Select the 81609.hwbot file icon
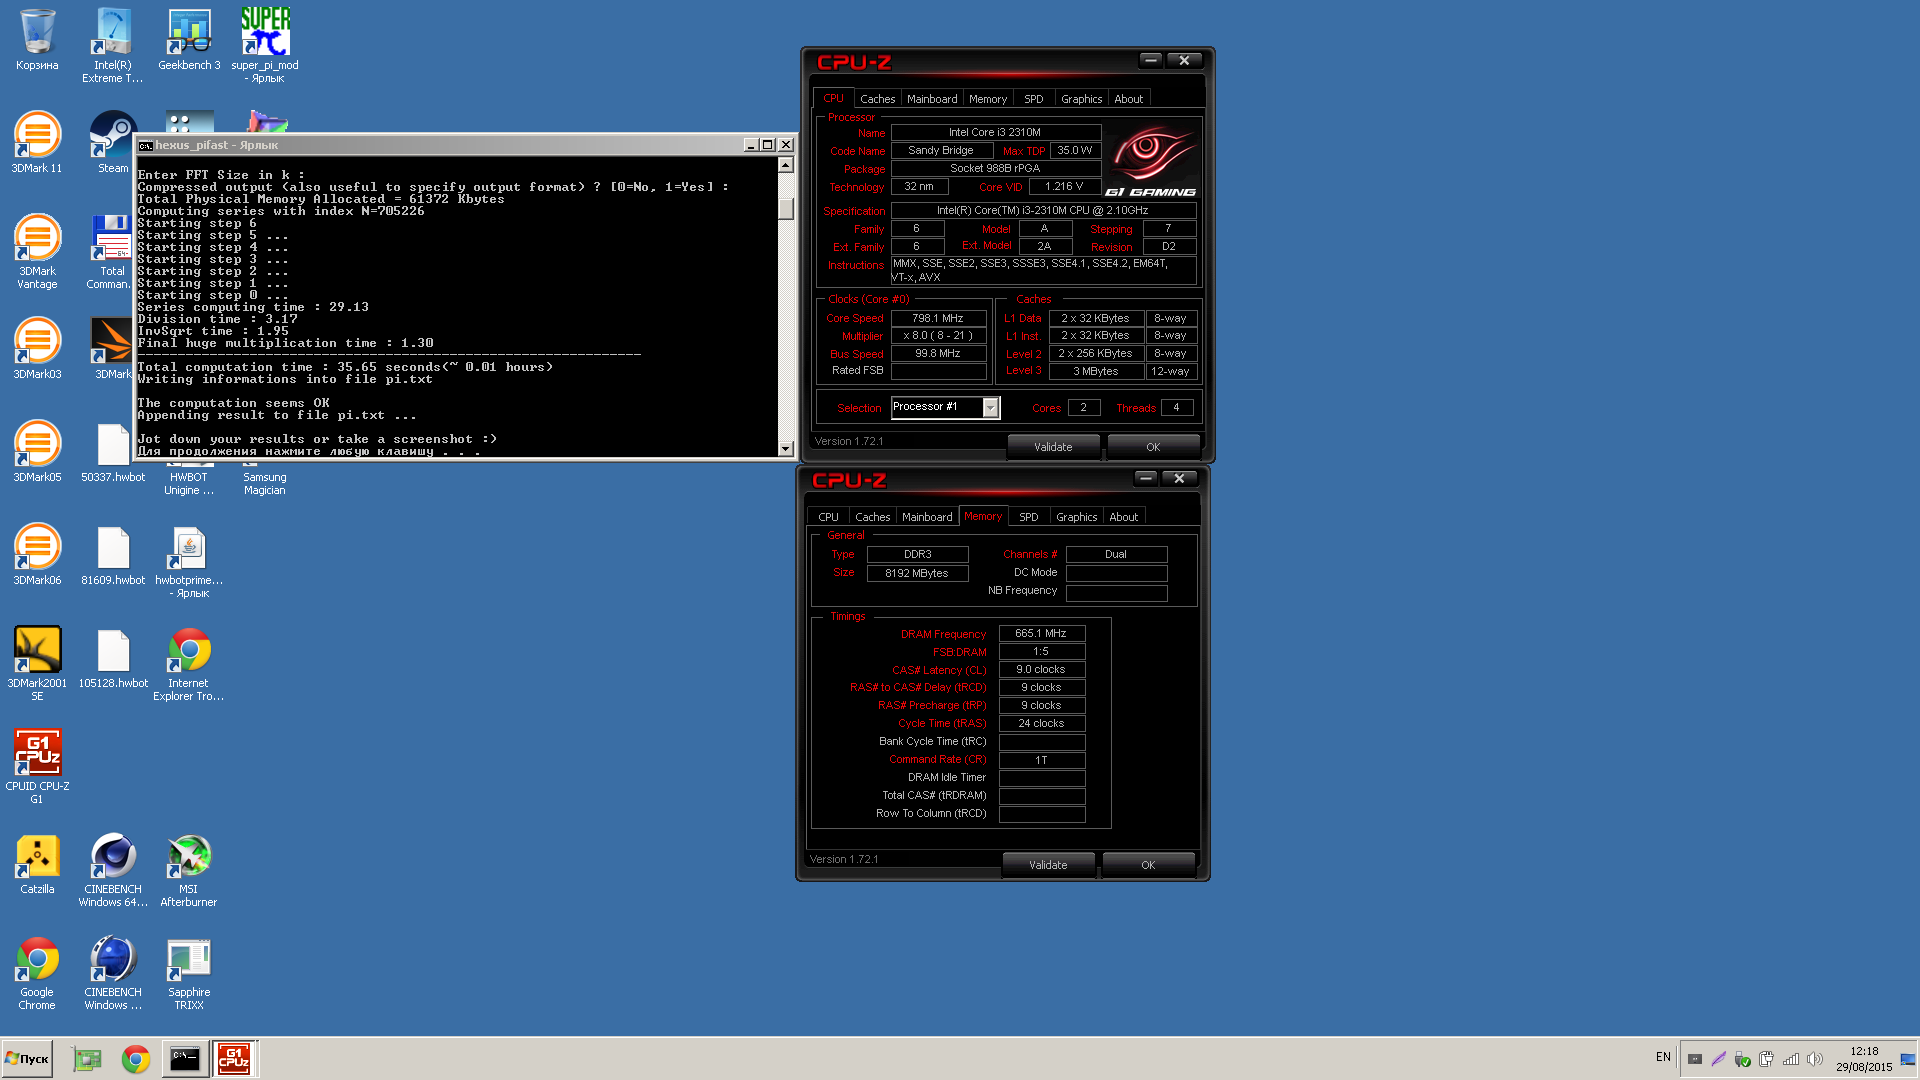Screen dimensions: 1920x1080 click(113, 556)
